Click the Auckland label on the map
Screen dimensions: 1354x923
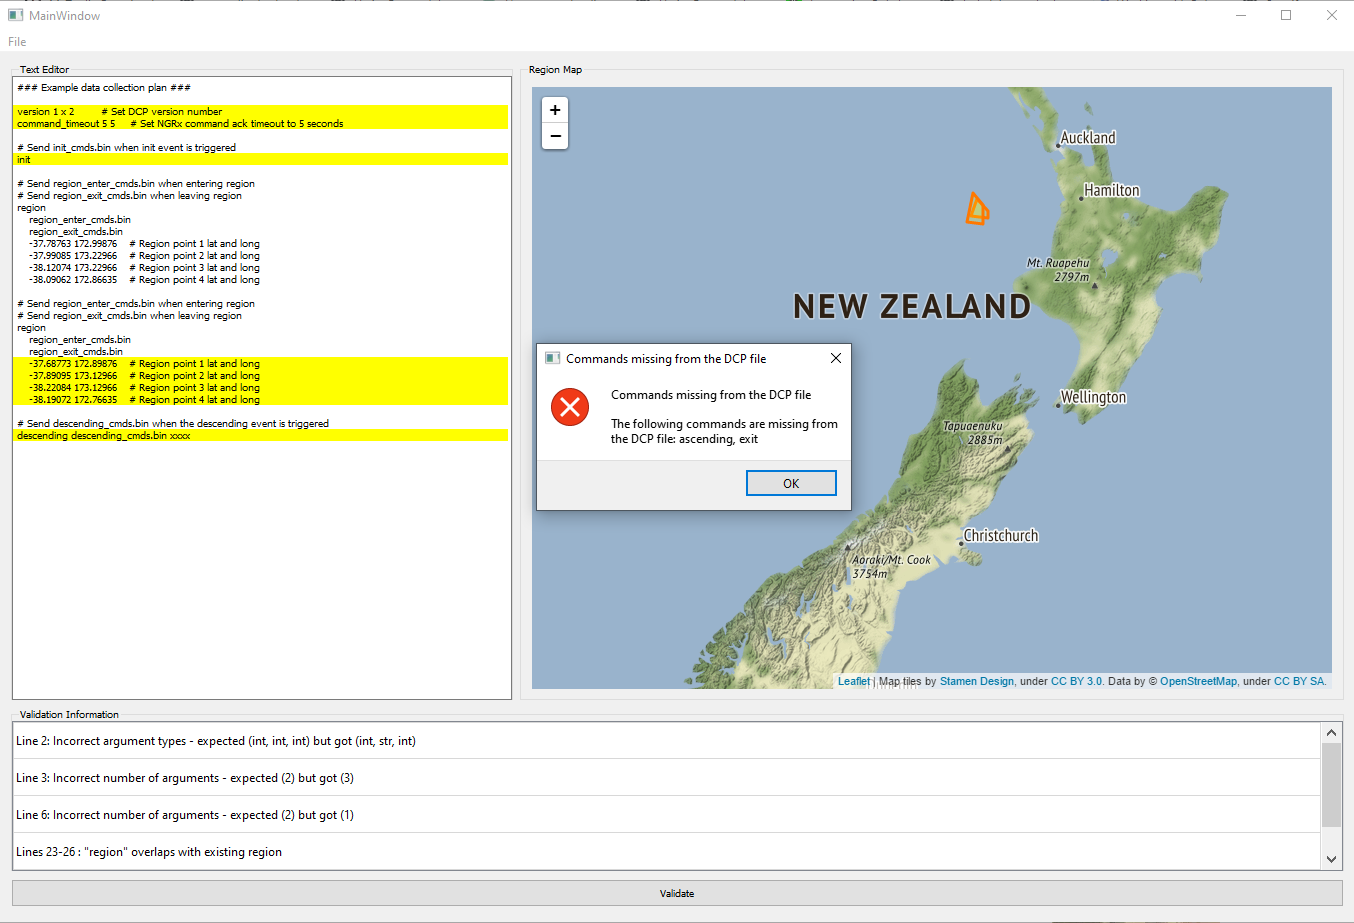pos(1088,138)
